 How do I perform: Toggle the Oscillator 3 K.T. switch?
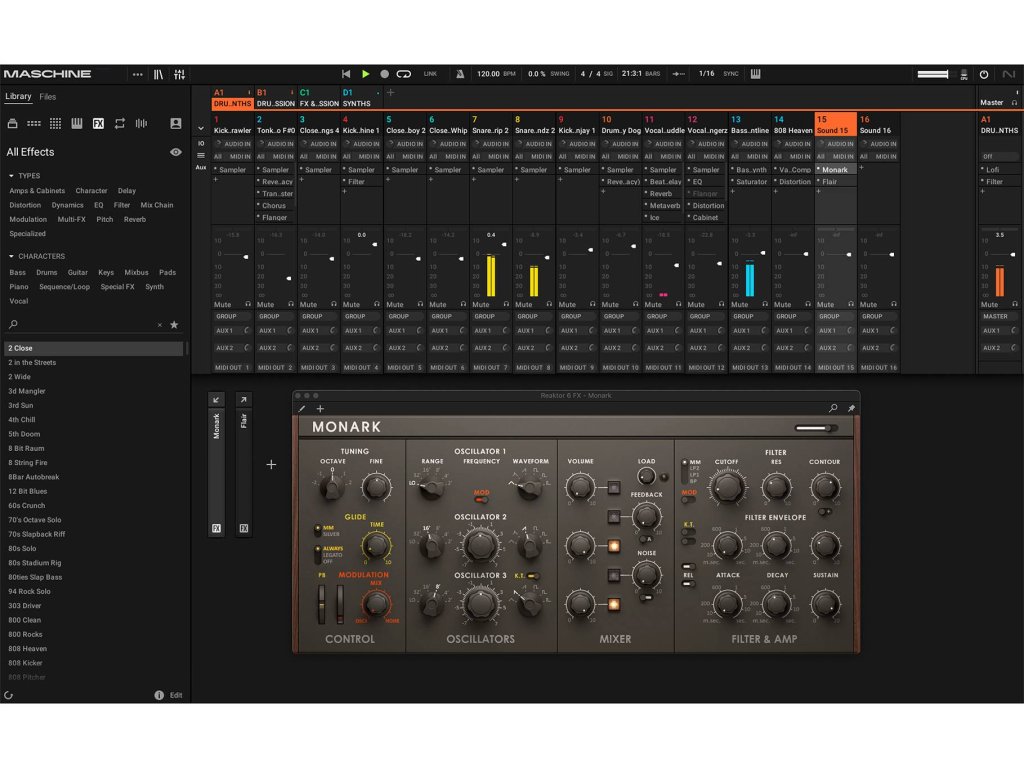[534, 576]
